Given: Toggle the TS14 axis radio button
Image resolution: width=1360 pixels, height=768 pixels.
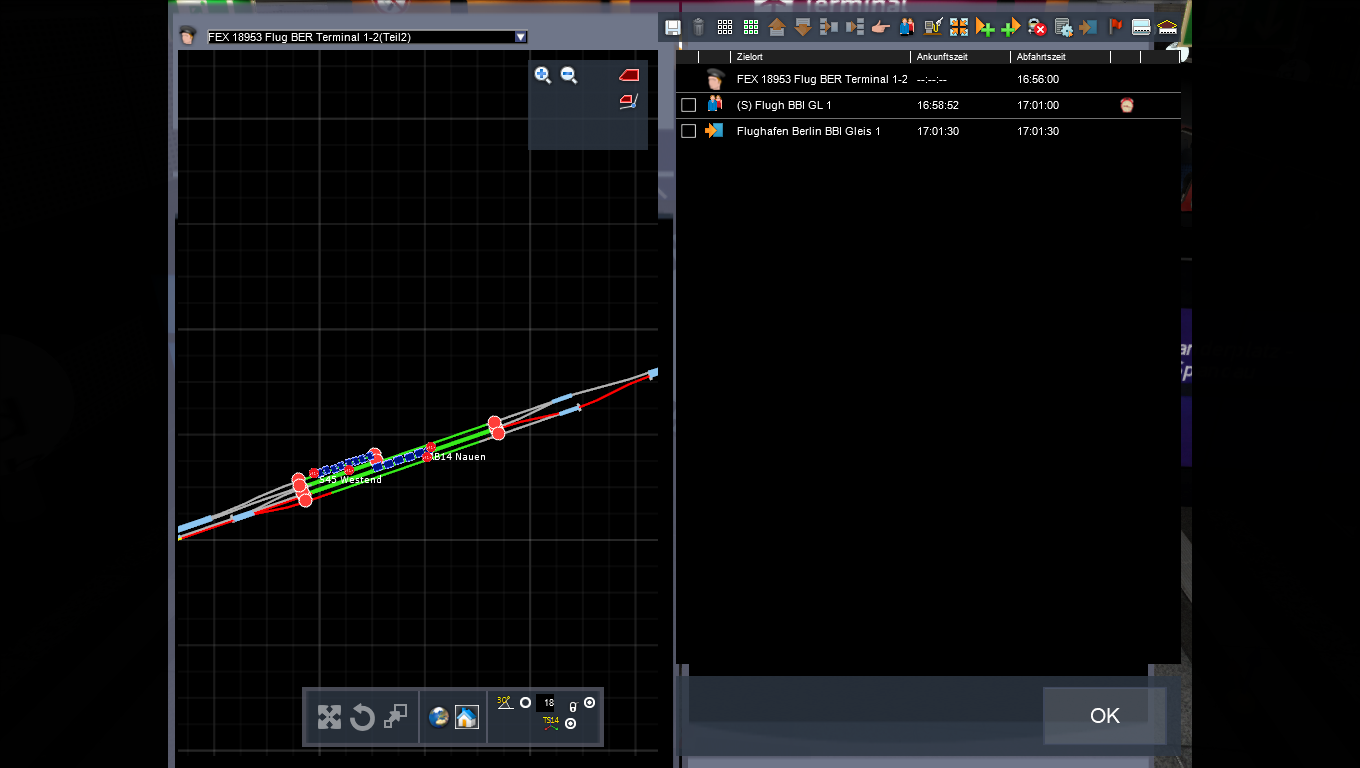Looking at the screenshot, I should [570, 723].
